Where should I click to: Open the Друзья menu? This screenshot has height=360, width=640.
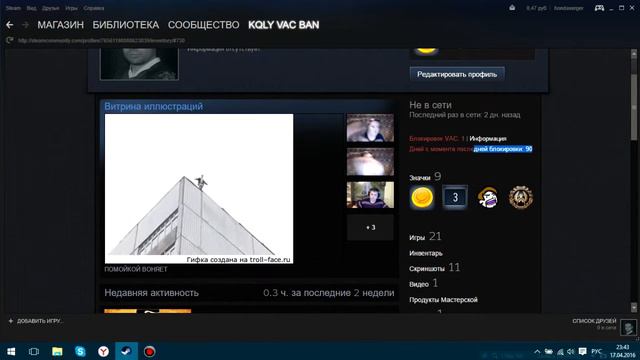tap(51, 8)
